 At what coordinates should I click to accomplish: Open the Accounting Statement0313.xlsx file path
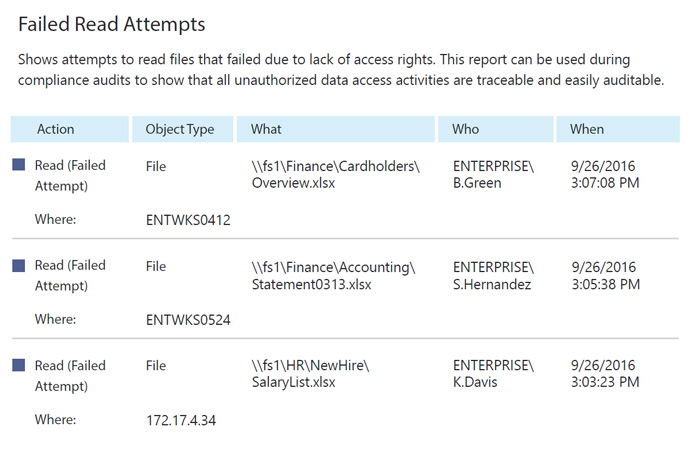coord(333,276)
